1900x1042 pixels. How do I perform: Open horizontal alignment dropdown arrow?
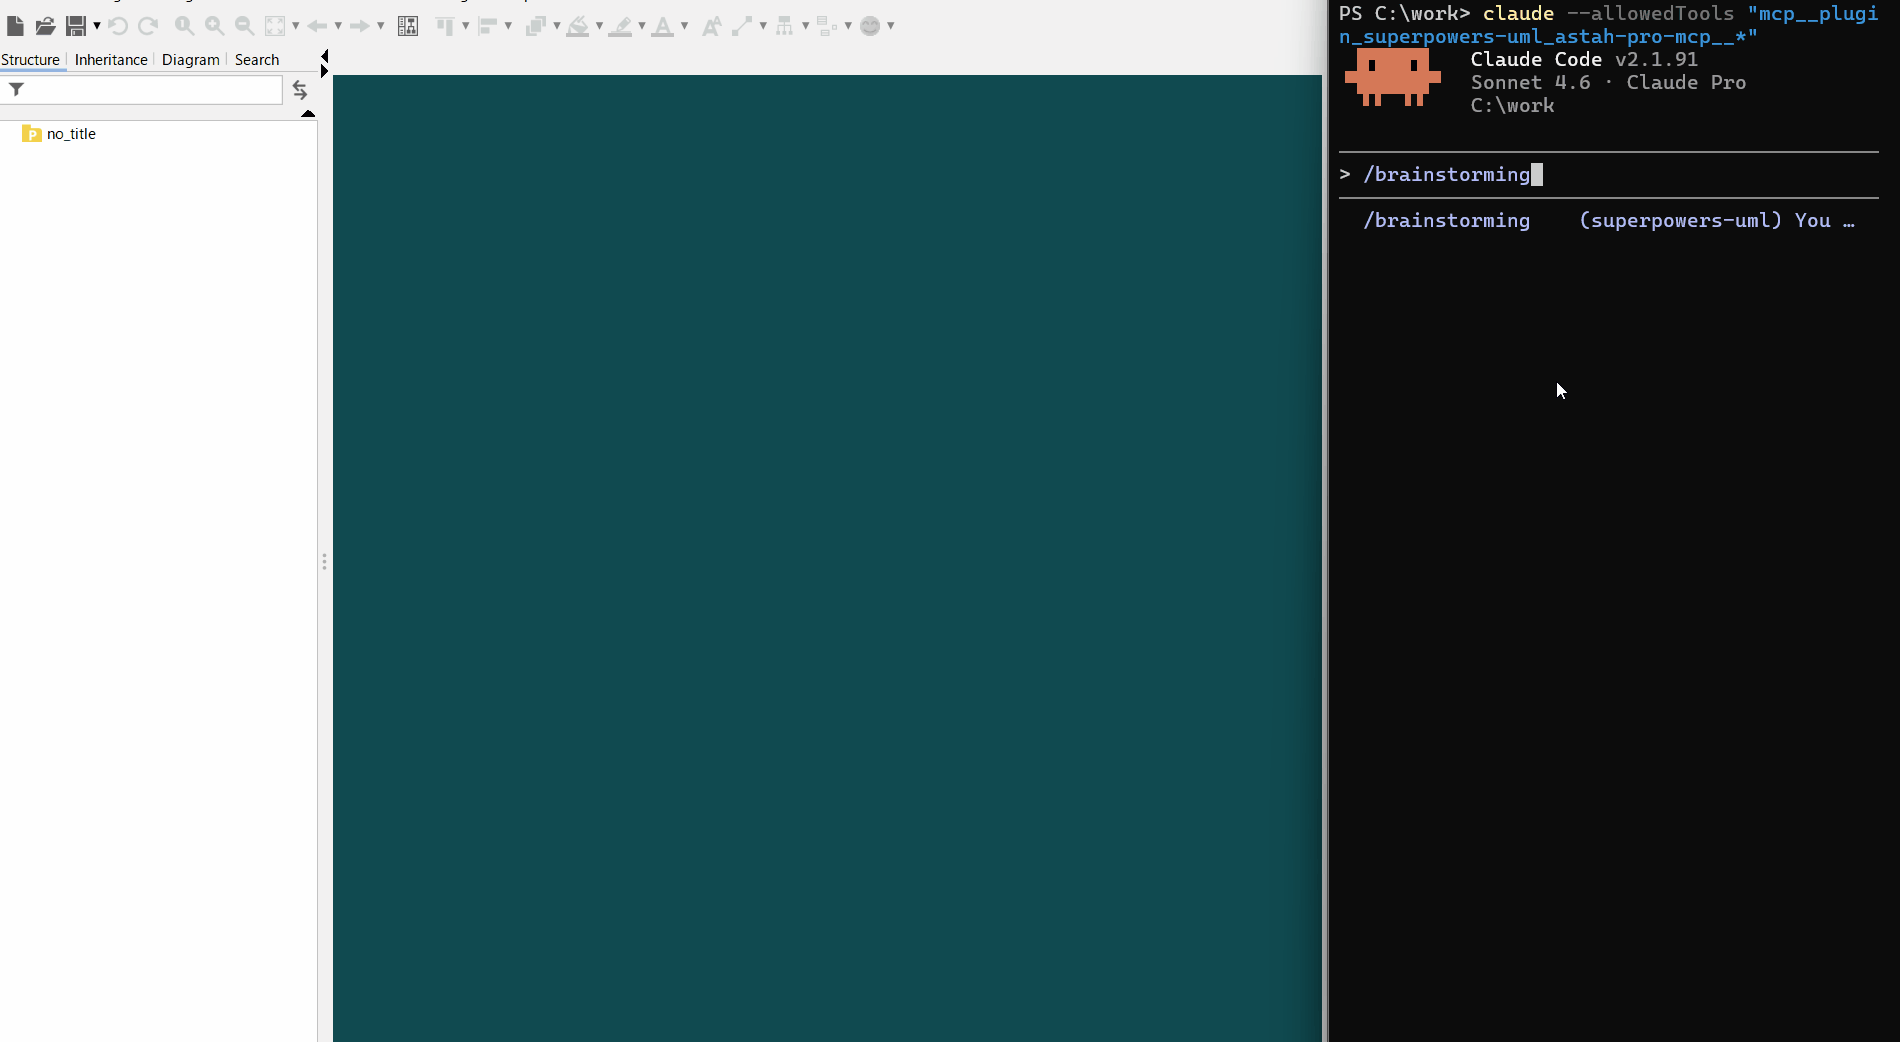(x=509, y=26)
